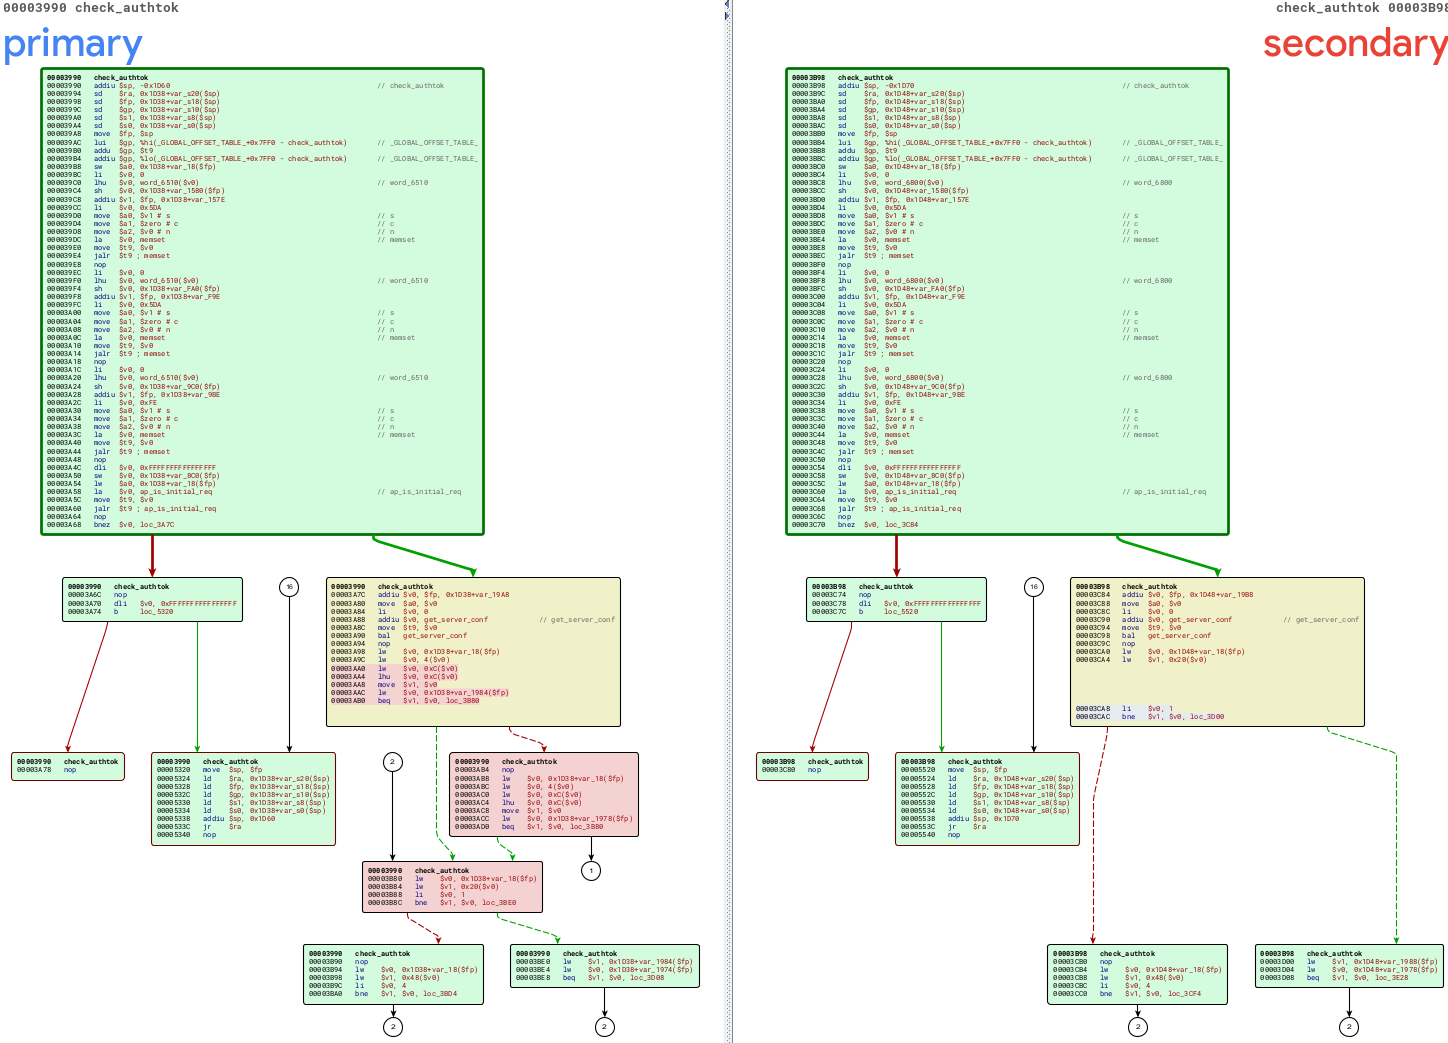Click the red "secondary" label

click(1354, 45)
